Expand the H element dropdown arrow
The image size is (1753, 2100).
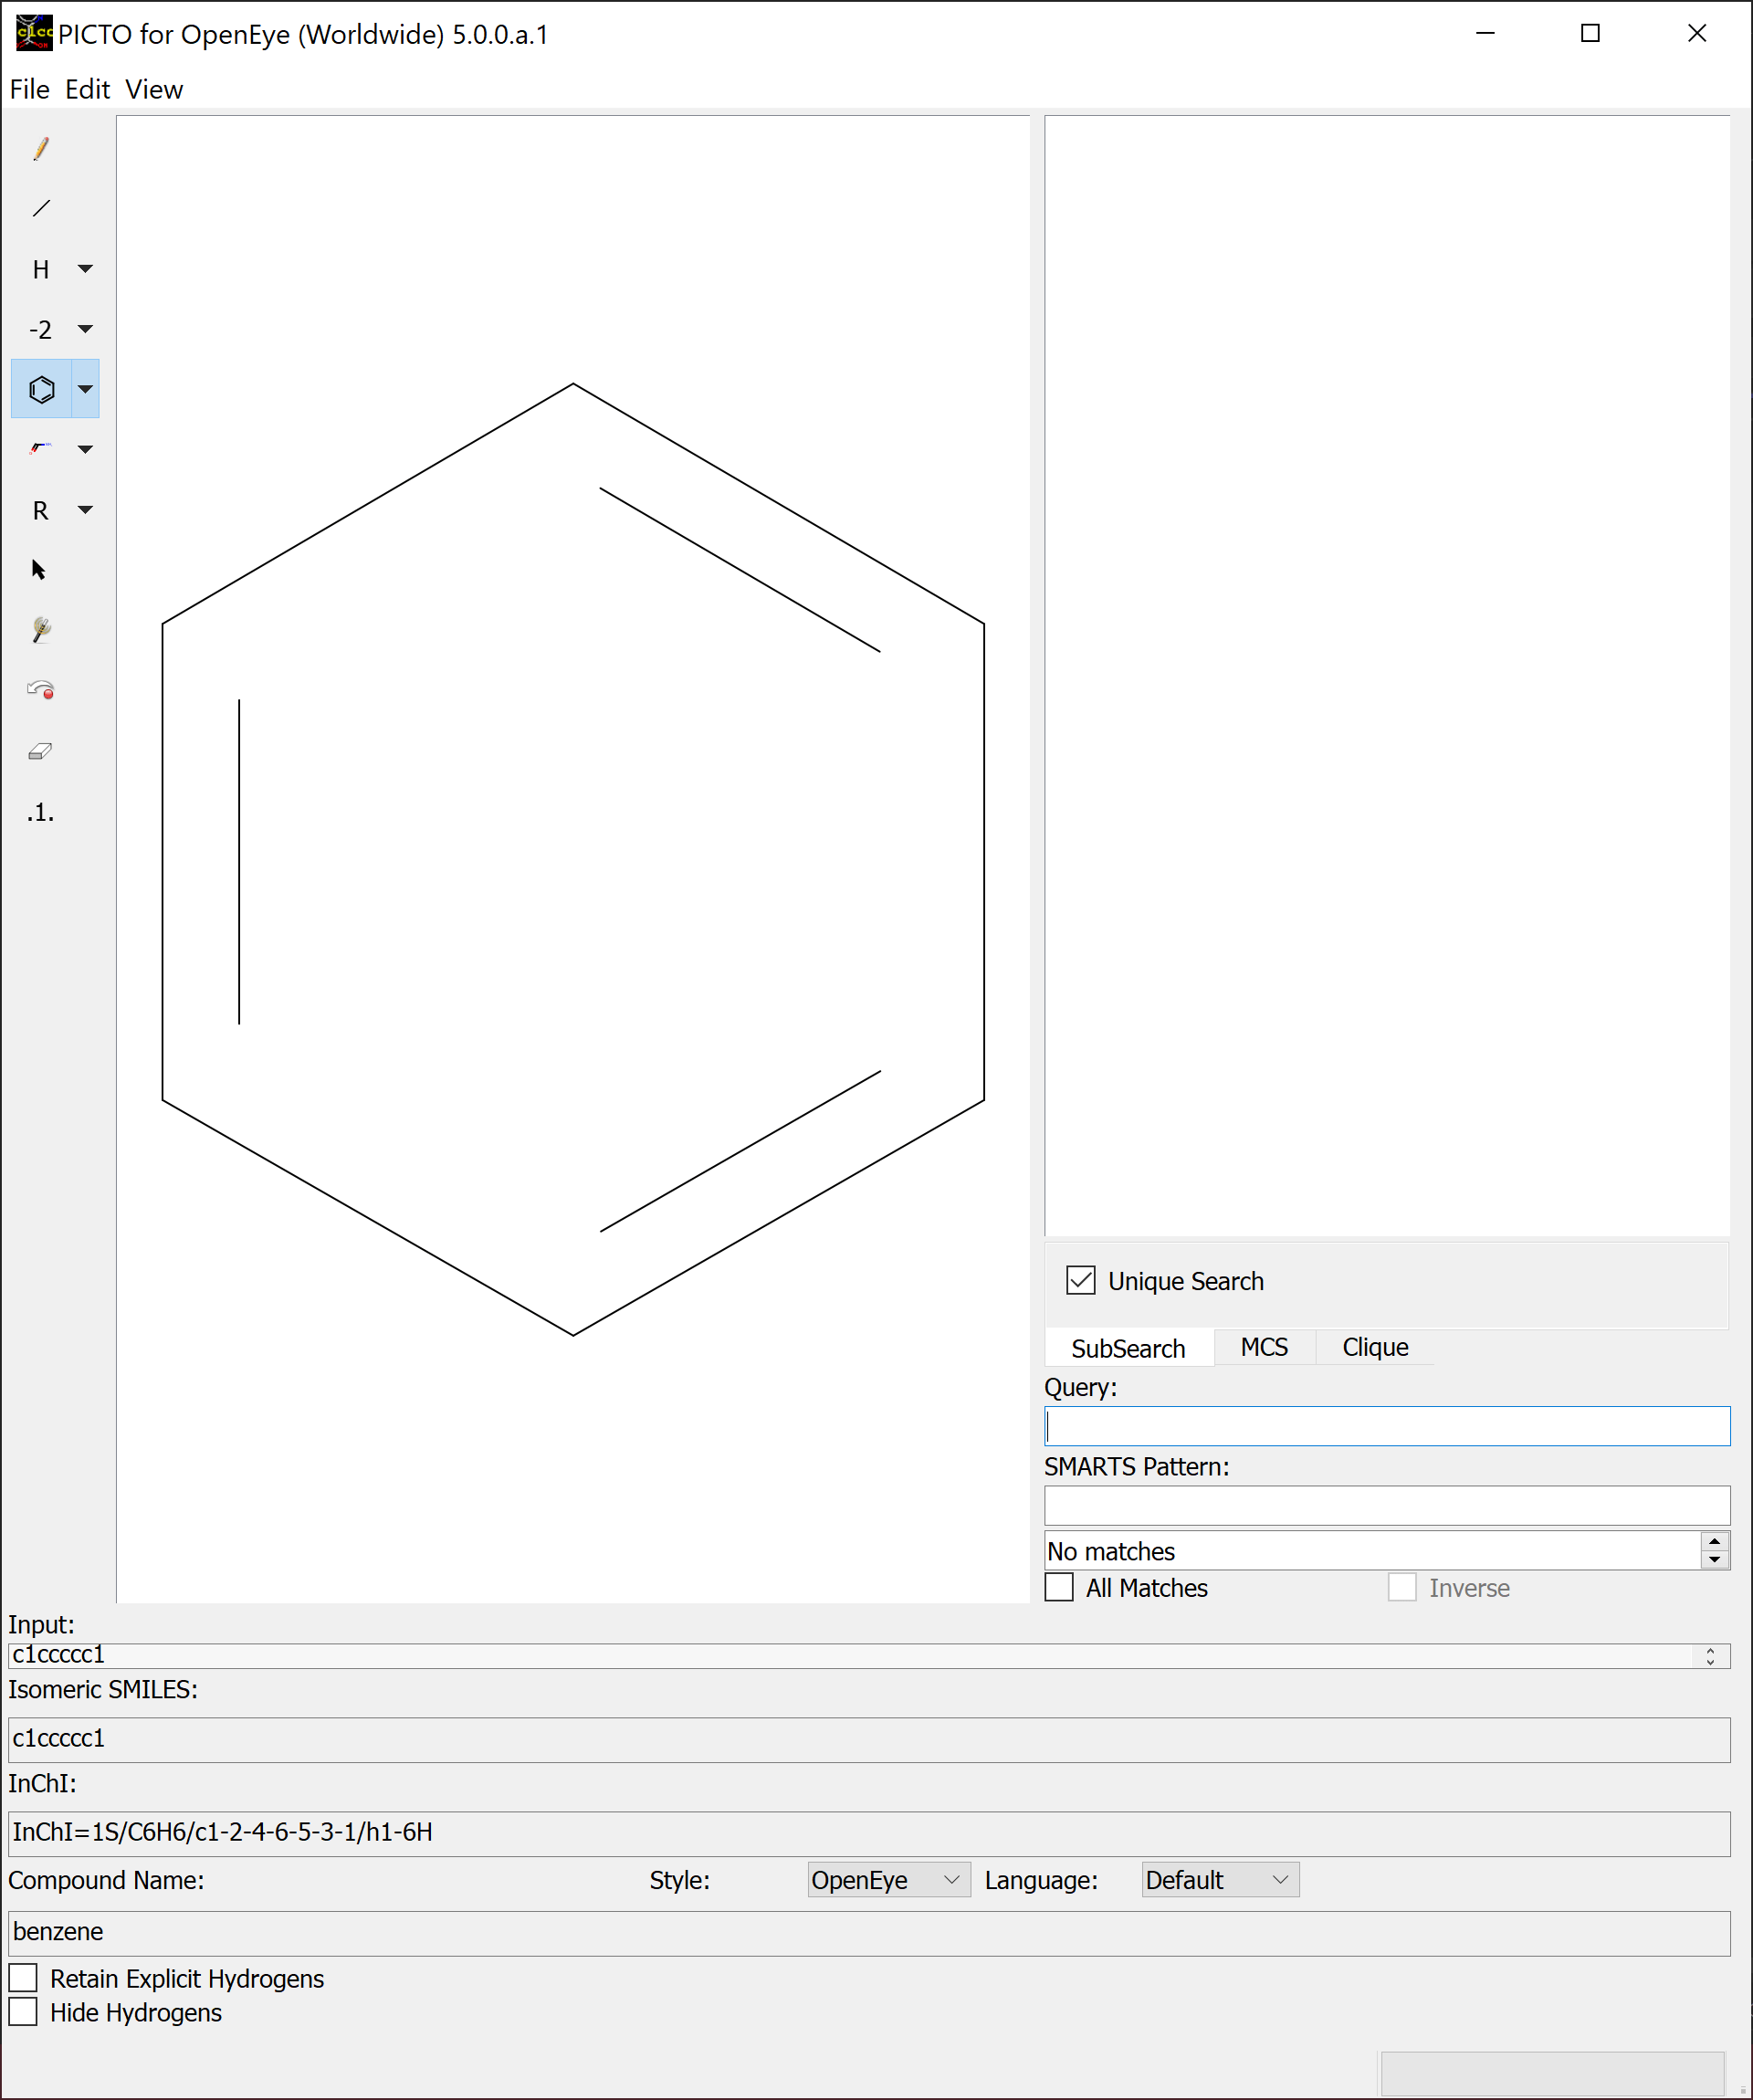point(86,269)
